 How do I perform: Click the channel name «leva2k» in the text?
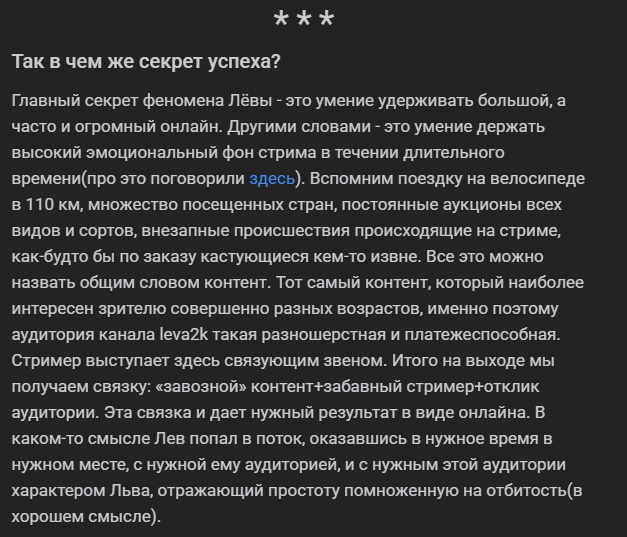coord(184,334)
